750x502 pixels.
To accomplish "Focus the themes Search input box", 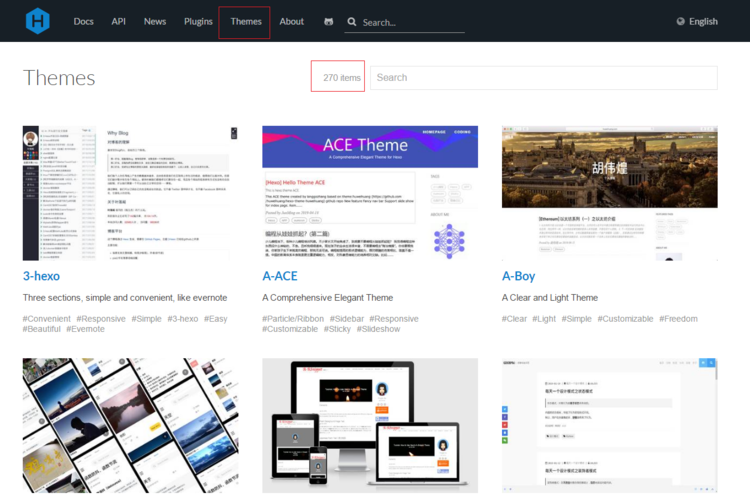I will 544,77.
